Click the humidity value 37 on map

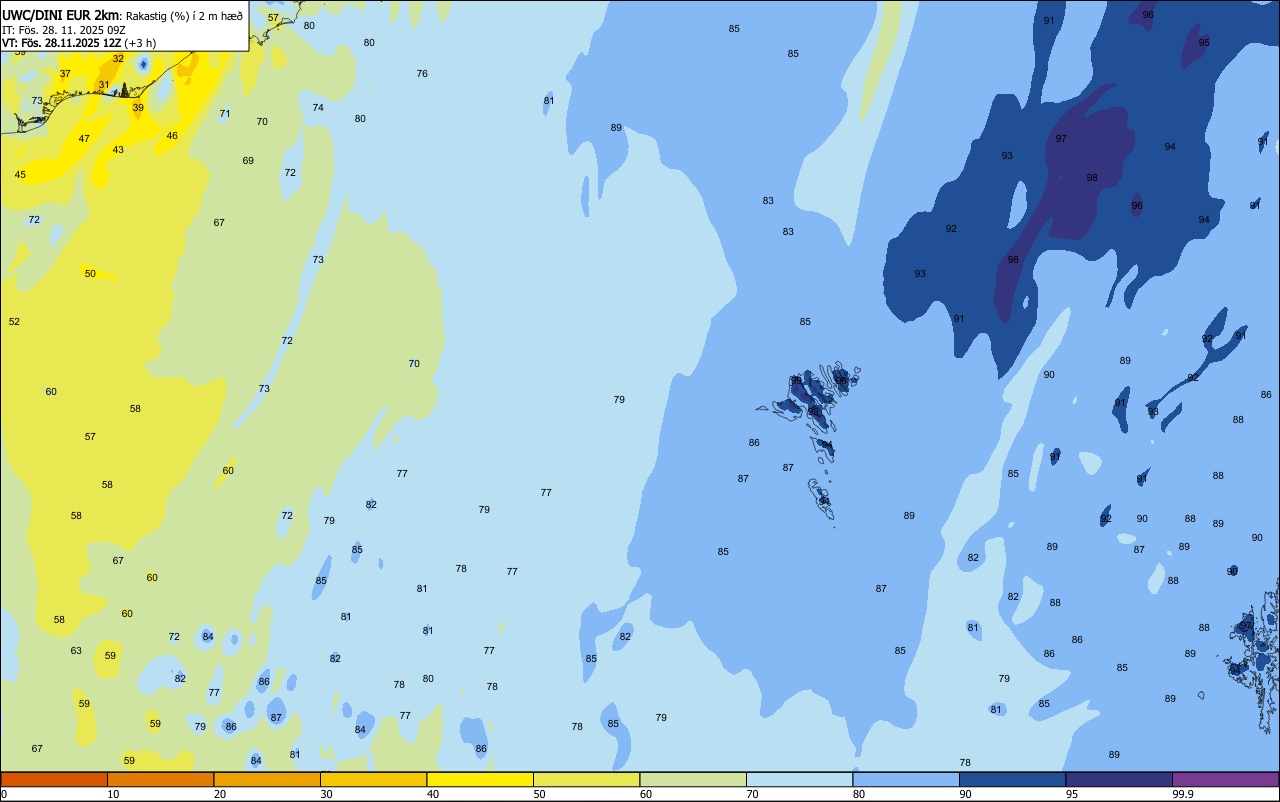[x=65, y=74]
